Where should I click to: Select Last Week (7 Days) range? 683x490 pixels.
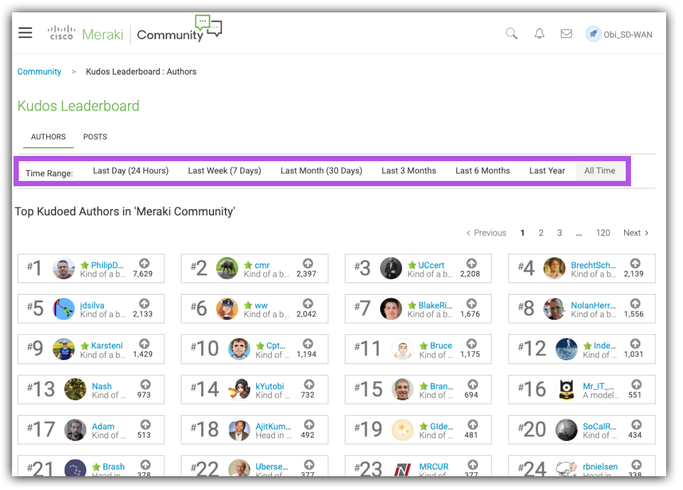pos(224,171)
